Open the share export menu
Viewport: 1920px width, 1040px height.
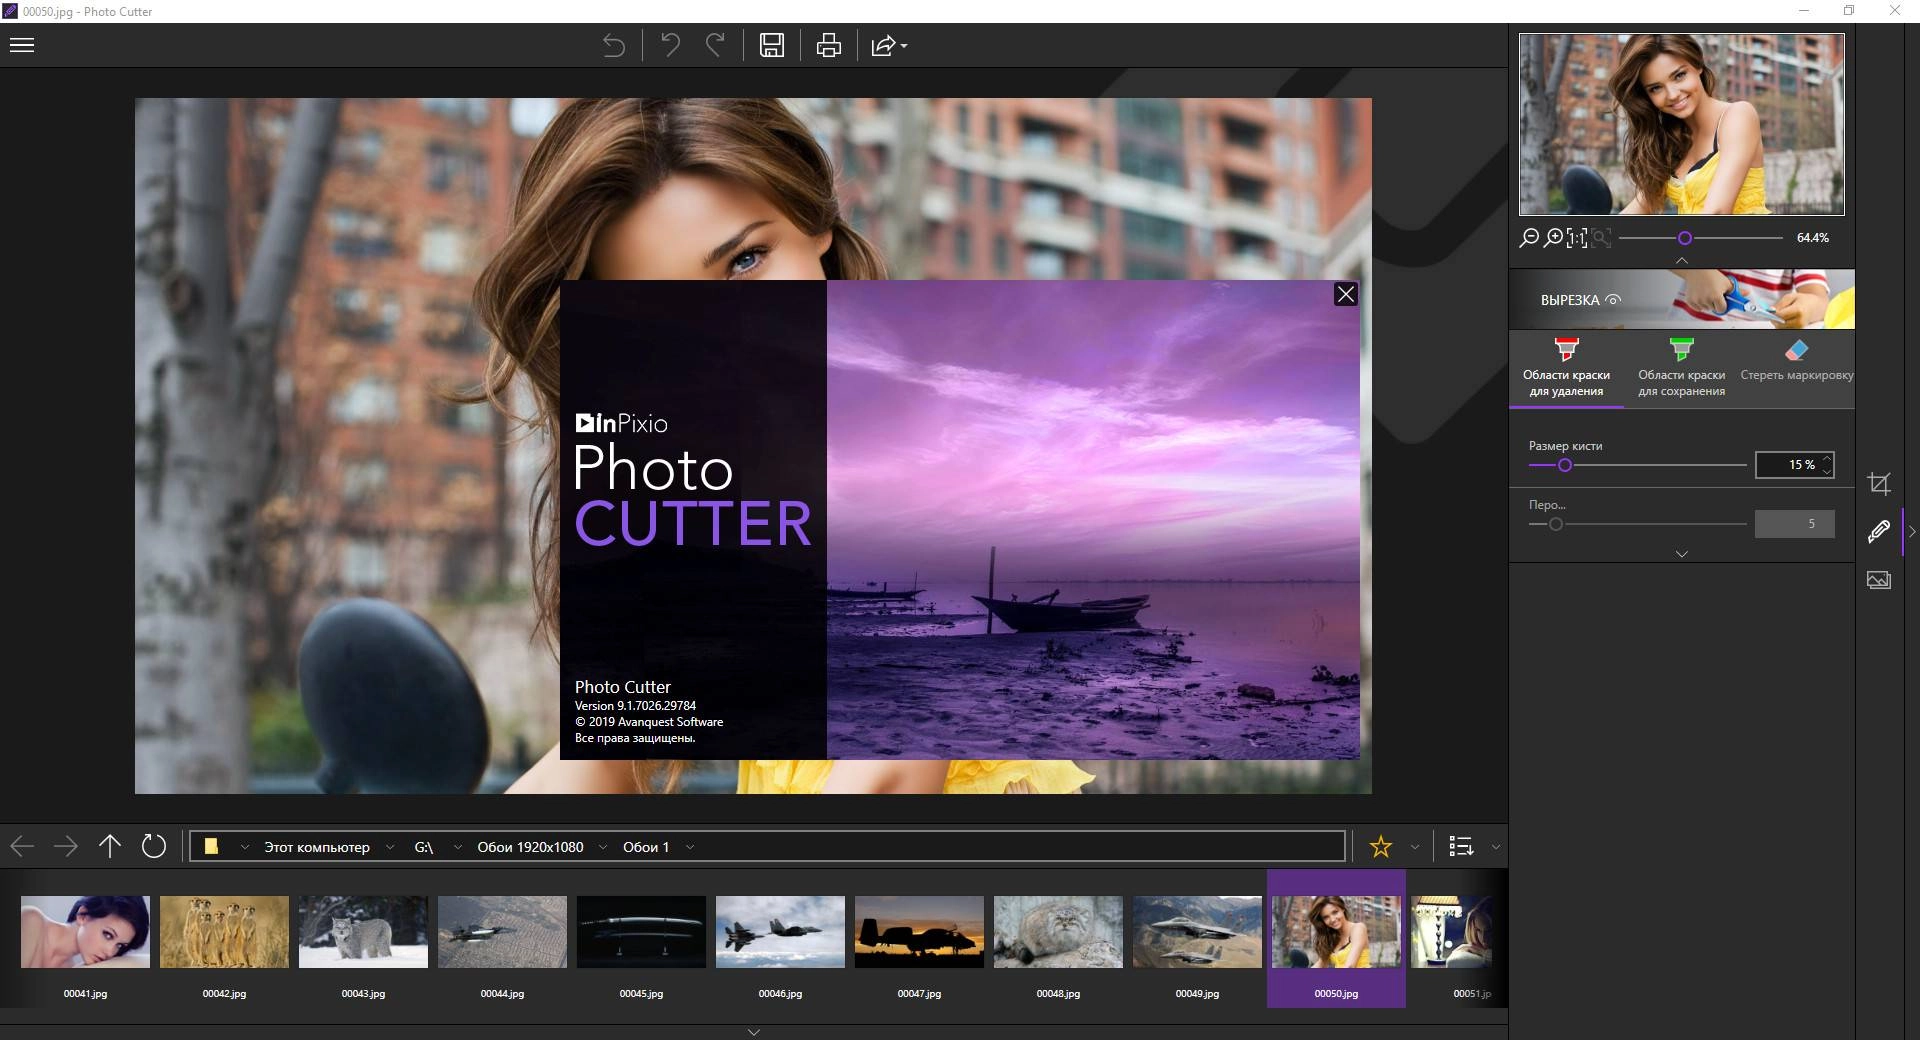(x=889, y=46)
